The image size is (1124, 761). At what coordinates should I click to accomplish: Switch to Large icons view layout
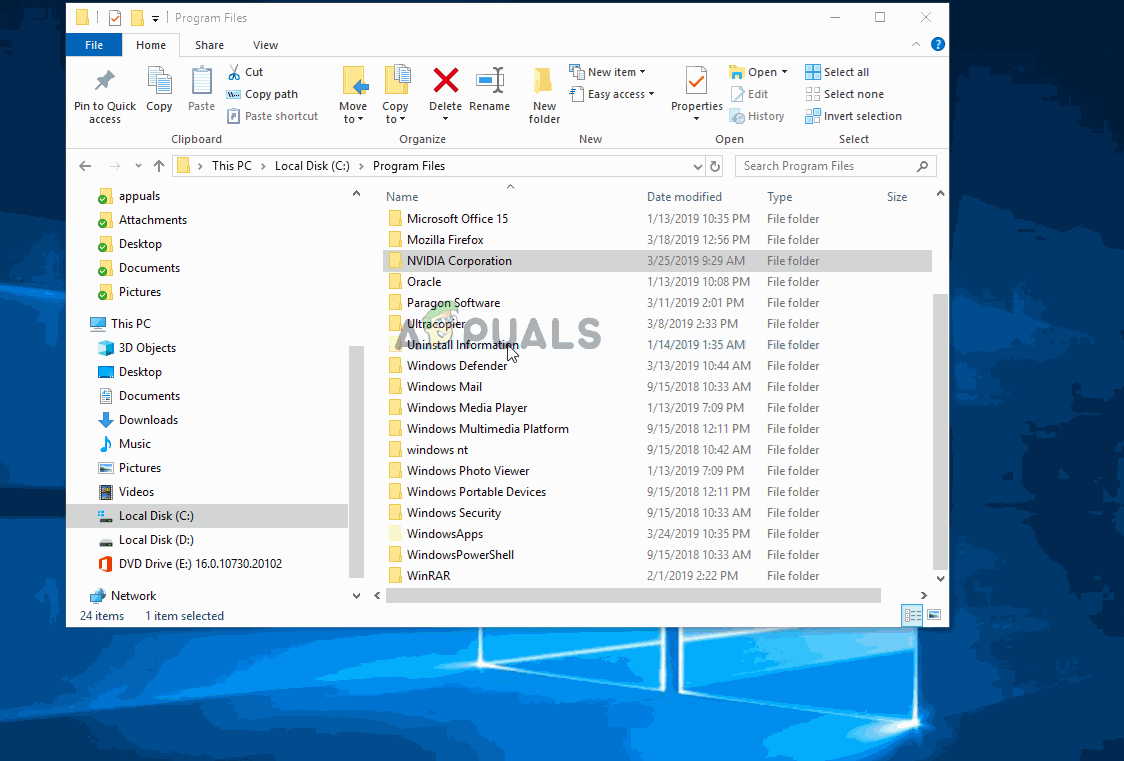(933, 615)
